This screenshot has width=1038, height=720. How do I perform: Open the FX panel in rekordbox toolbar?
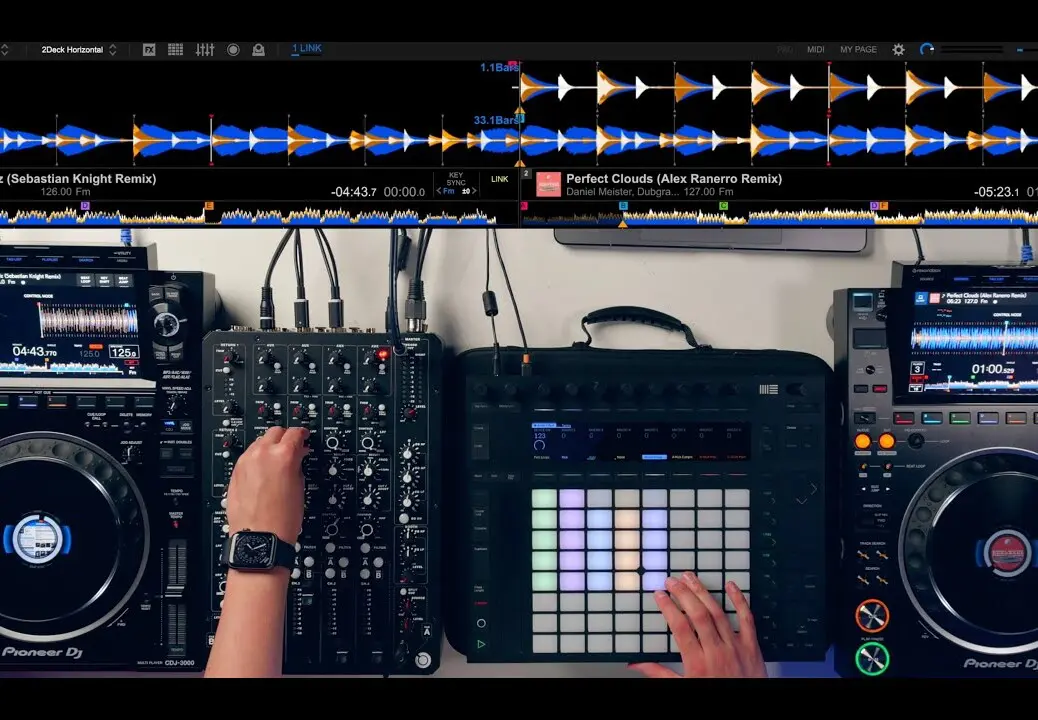[149, 50]
